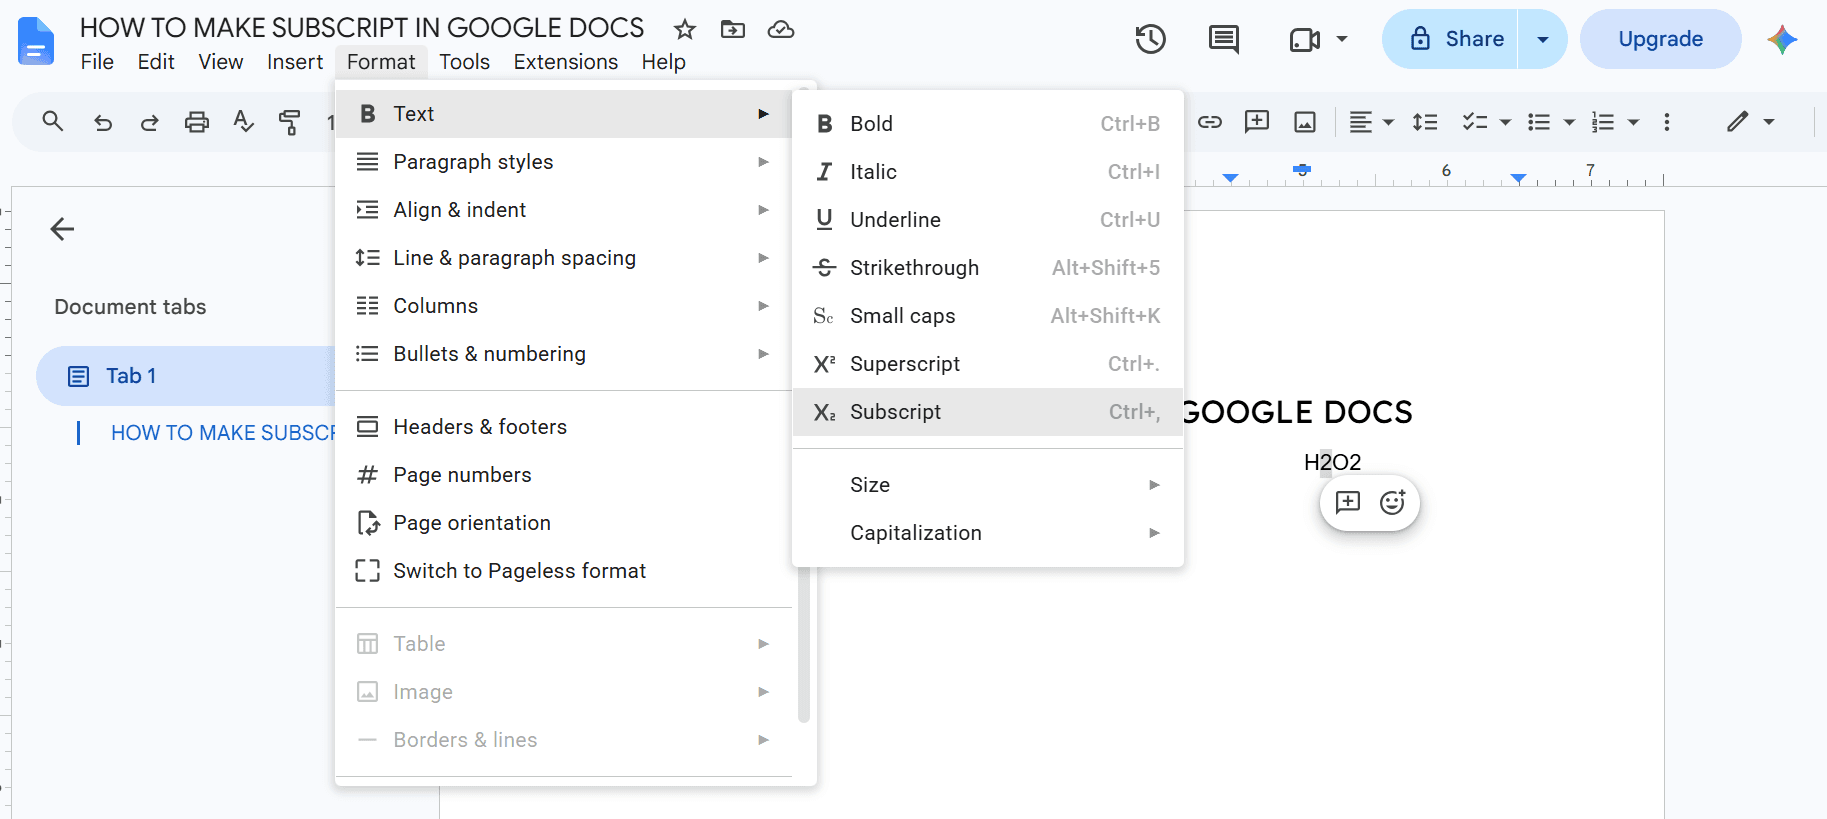Viewport: 1827px width, 819px height.
Task: Apply Italic from the Text submenu
Action: click(988, 172)
